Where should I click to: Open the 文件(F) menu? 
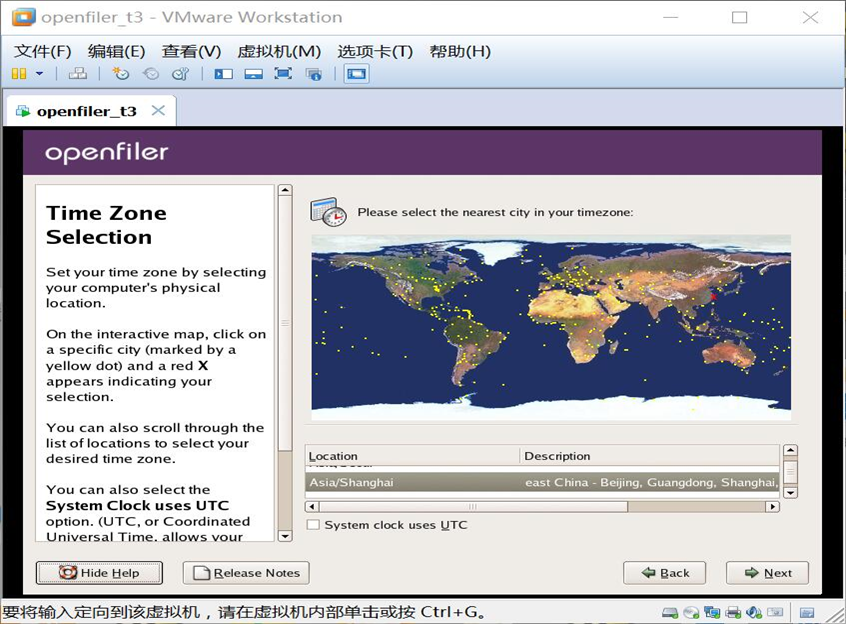(x=42, y=51)
